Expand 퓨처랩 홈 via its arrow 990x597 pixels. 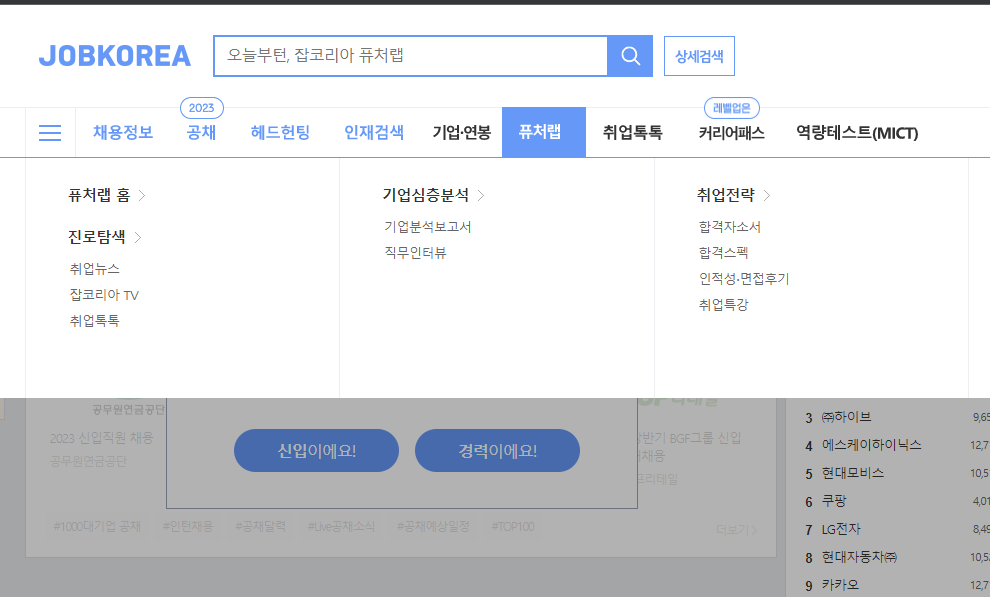click(142, 196)
